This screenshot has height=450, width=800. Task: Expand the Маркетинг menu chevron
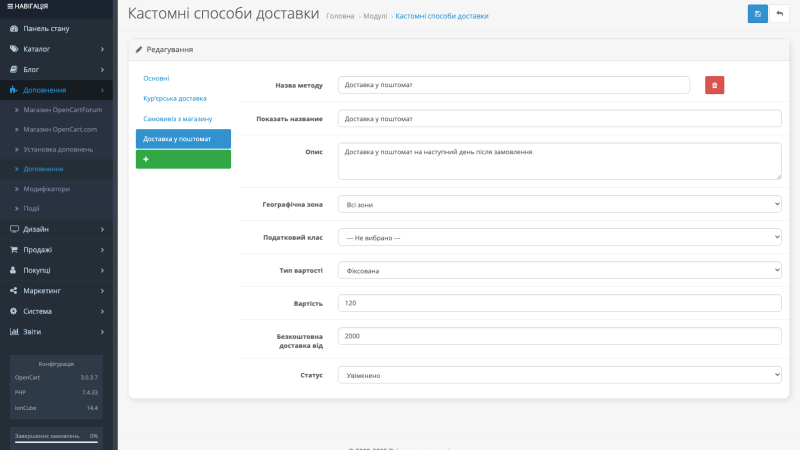[x=102, y=290]
